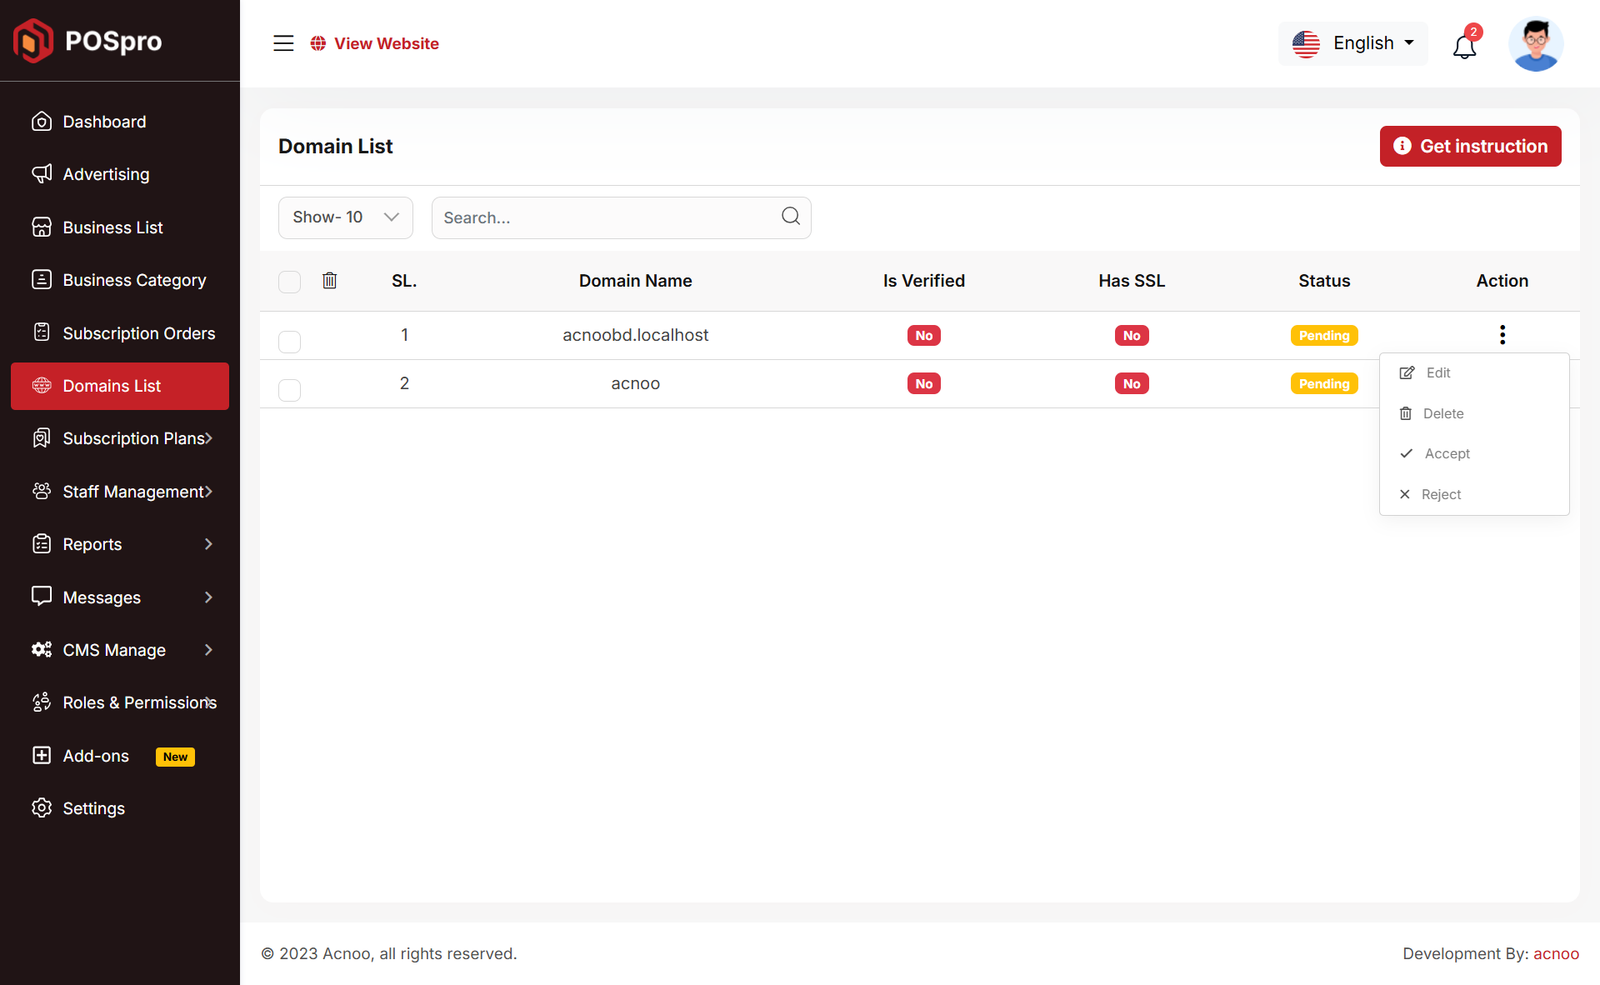The height and width of the screenshot is (985, 1600).
Task: Click the Get instruction button
Action: click(1470, 146)
